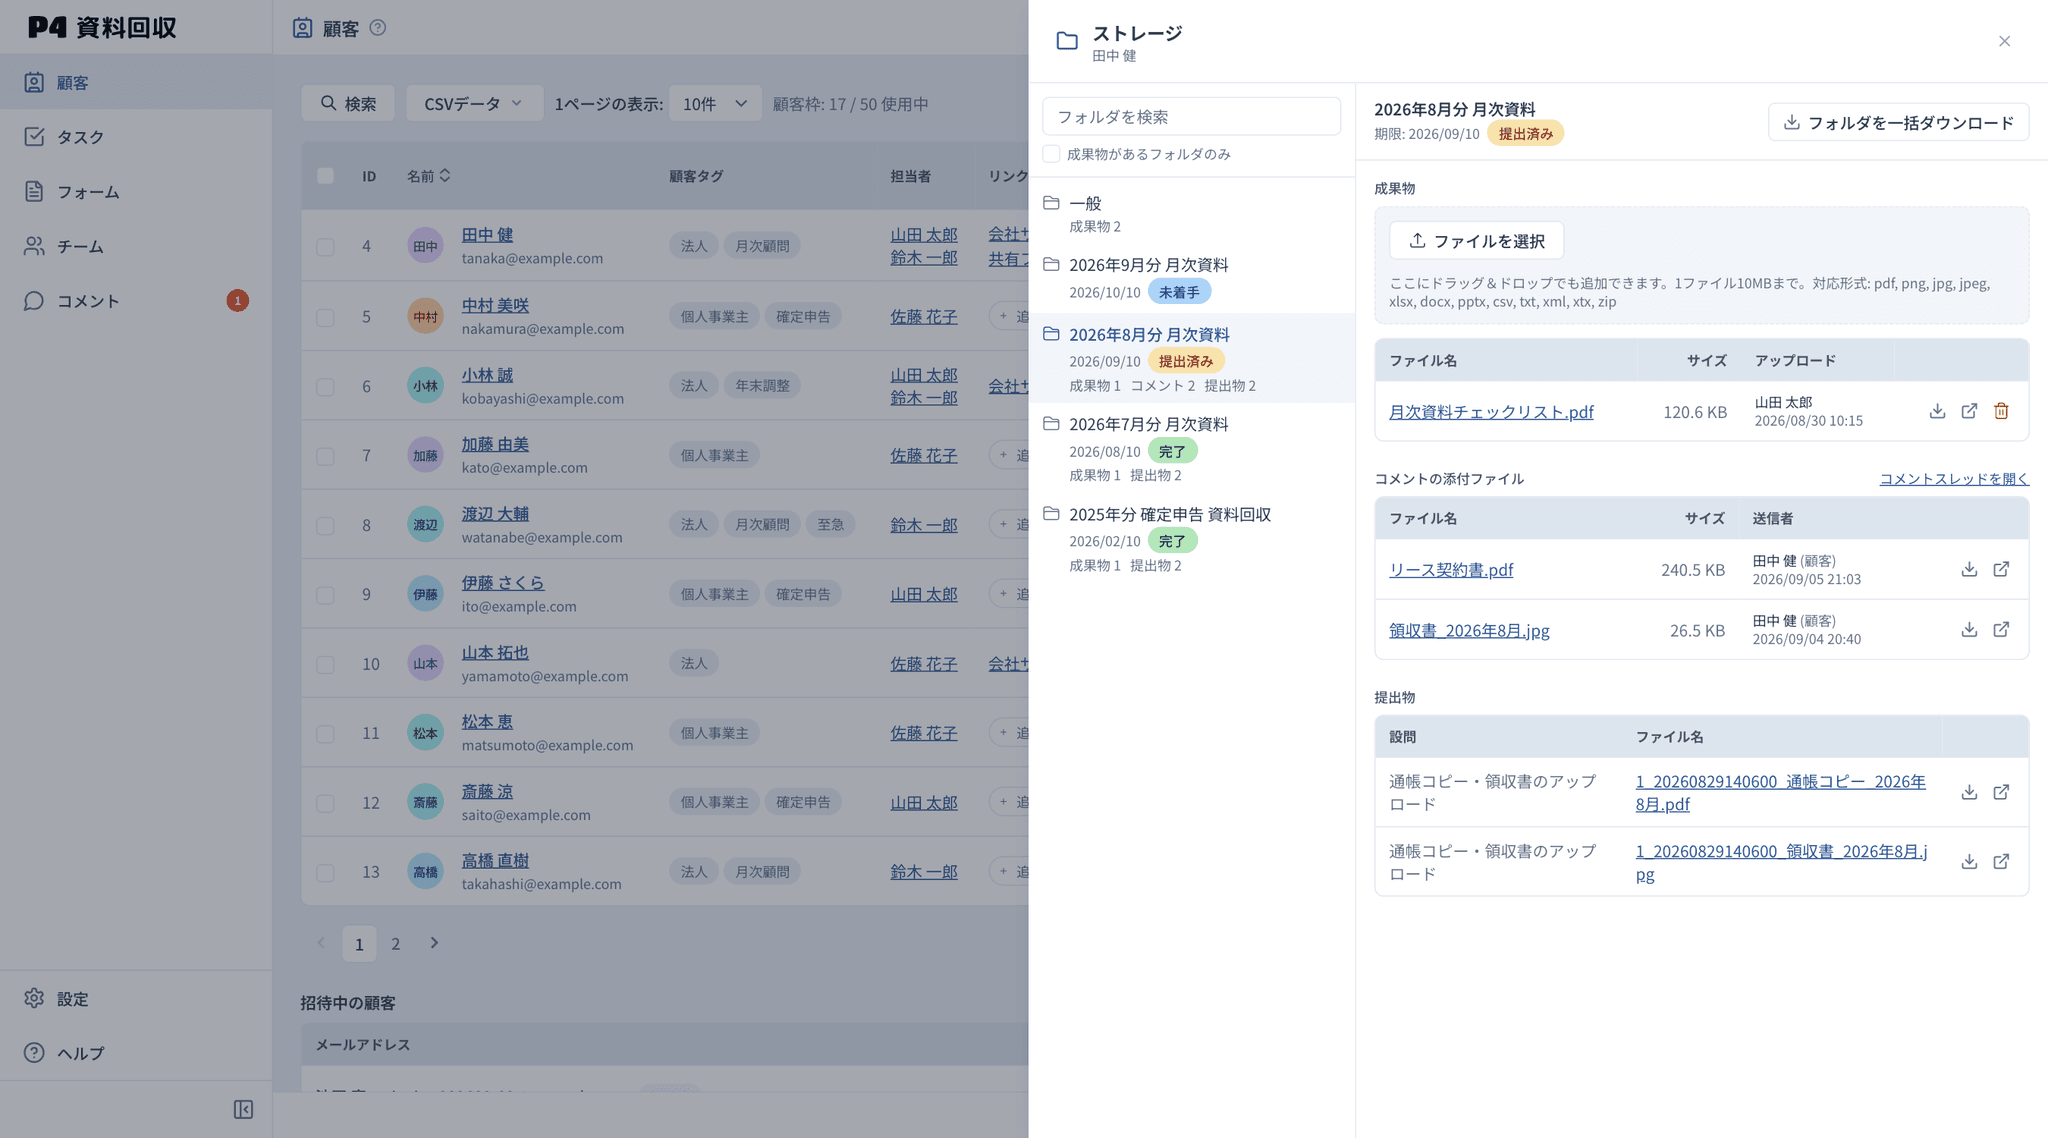2048x1138 pixels.
Task: Open フォーム from the sidebar
Action: point(136,191)
